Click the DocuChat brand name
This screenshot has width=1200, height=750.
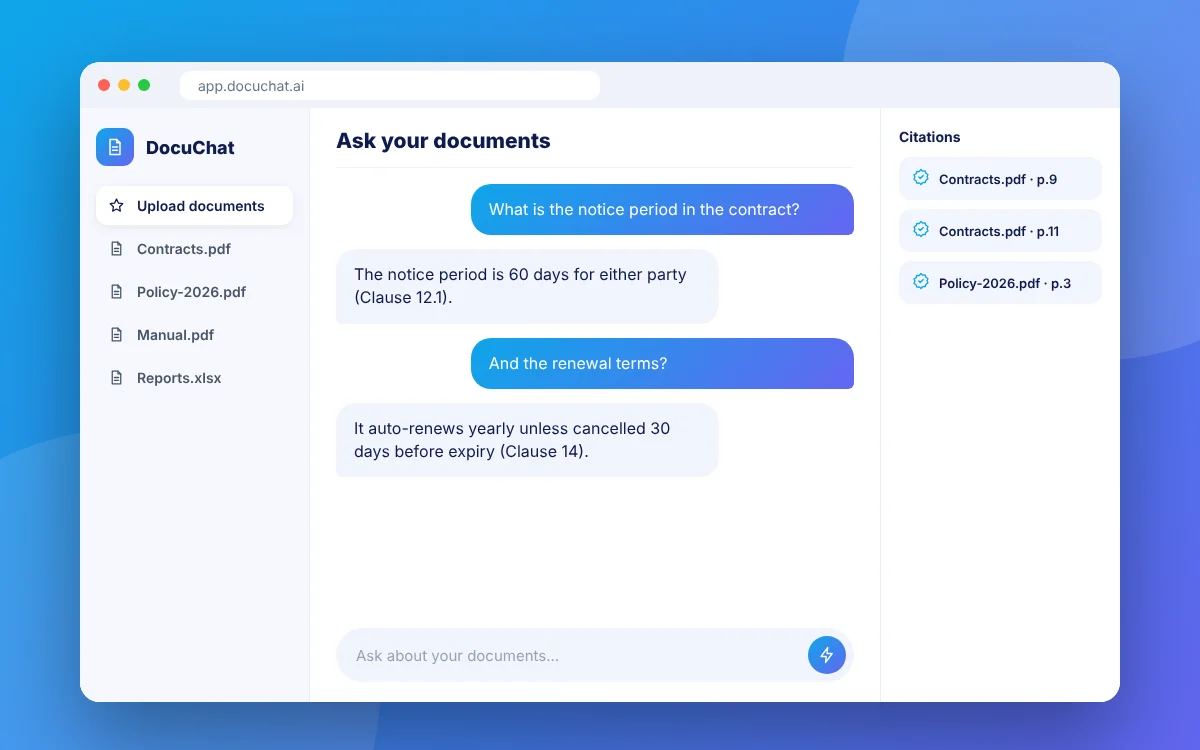click(x=190, y=148)
